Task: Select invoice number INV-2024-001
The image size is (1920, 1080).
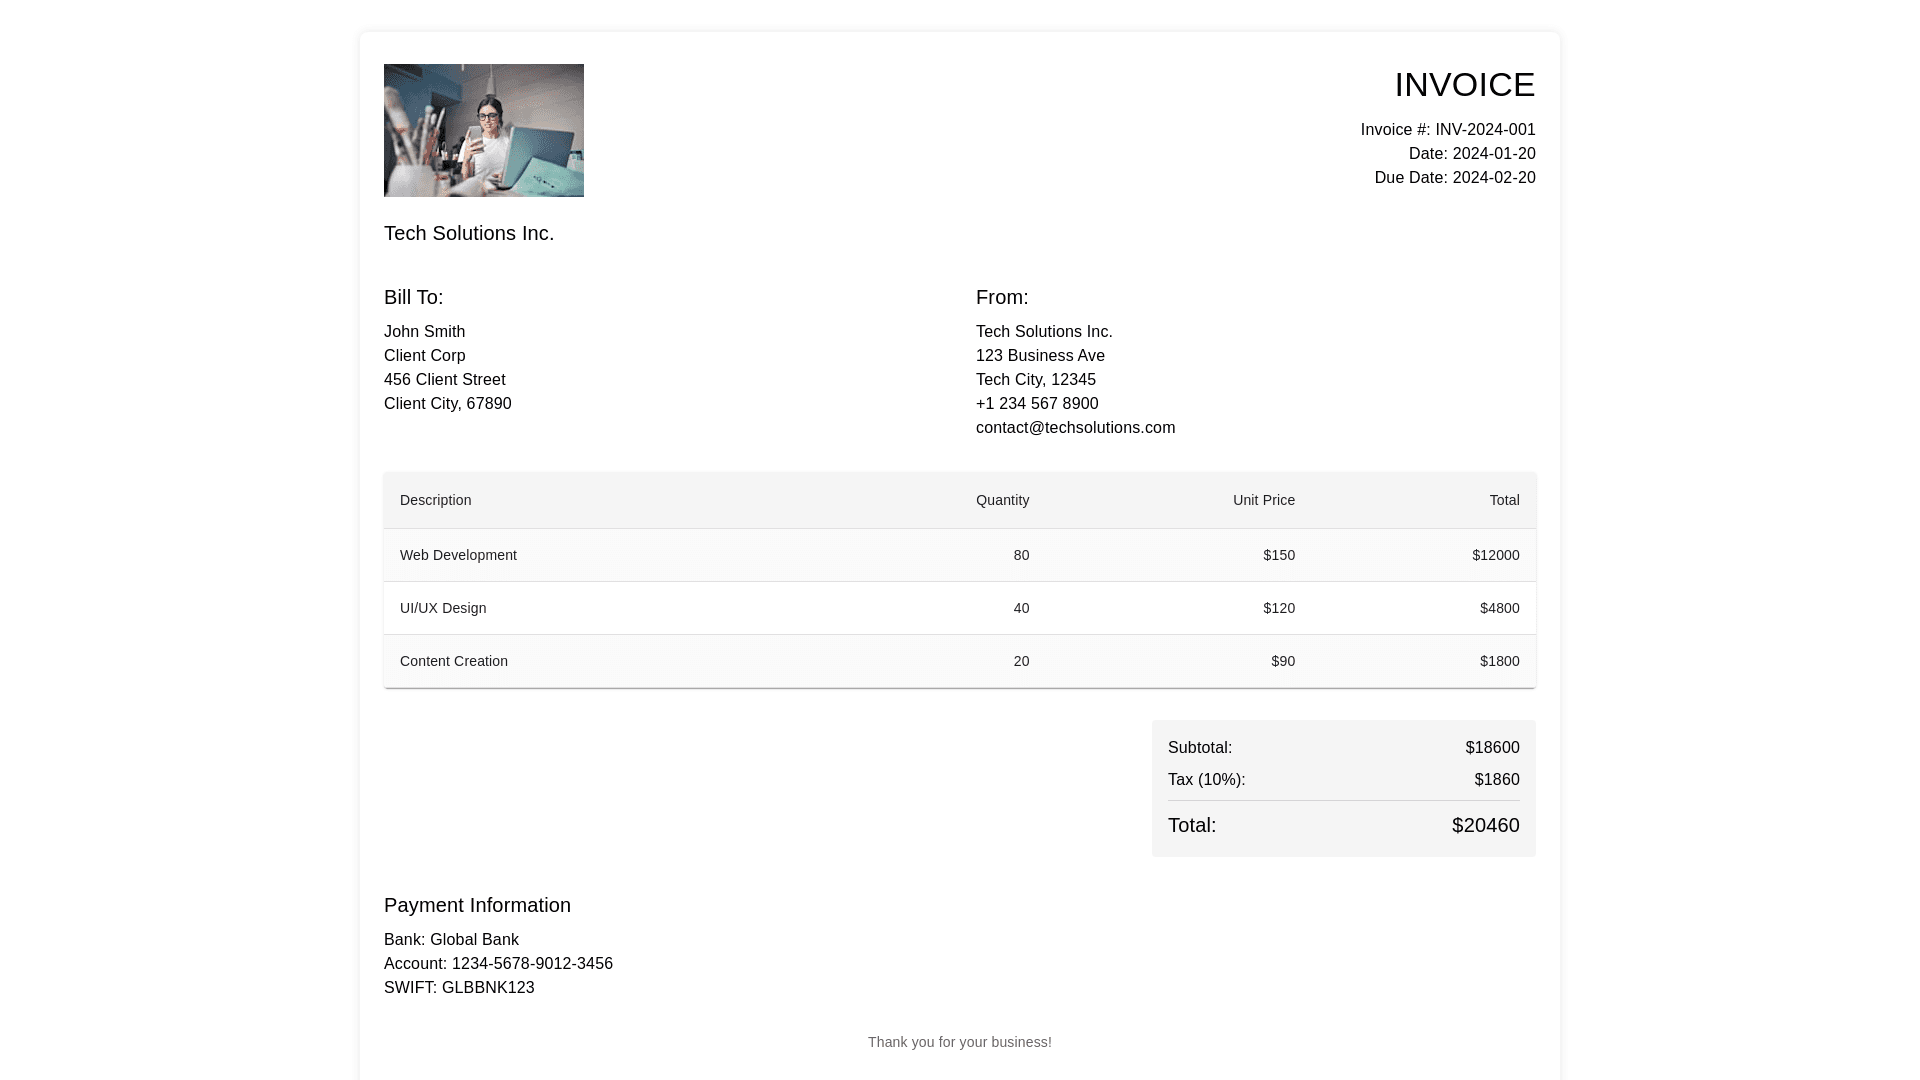Action: tap(1484, 130)
